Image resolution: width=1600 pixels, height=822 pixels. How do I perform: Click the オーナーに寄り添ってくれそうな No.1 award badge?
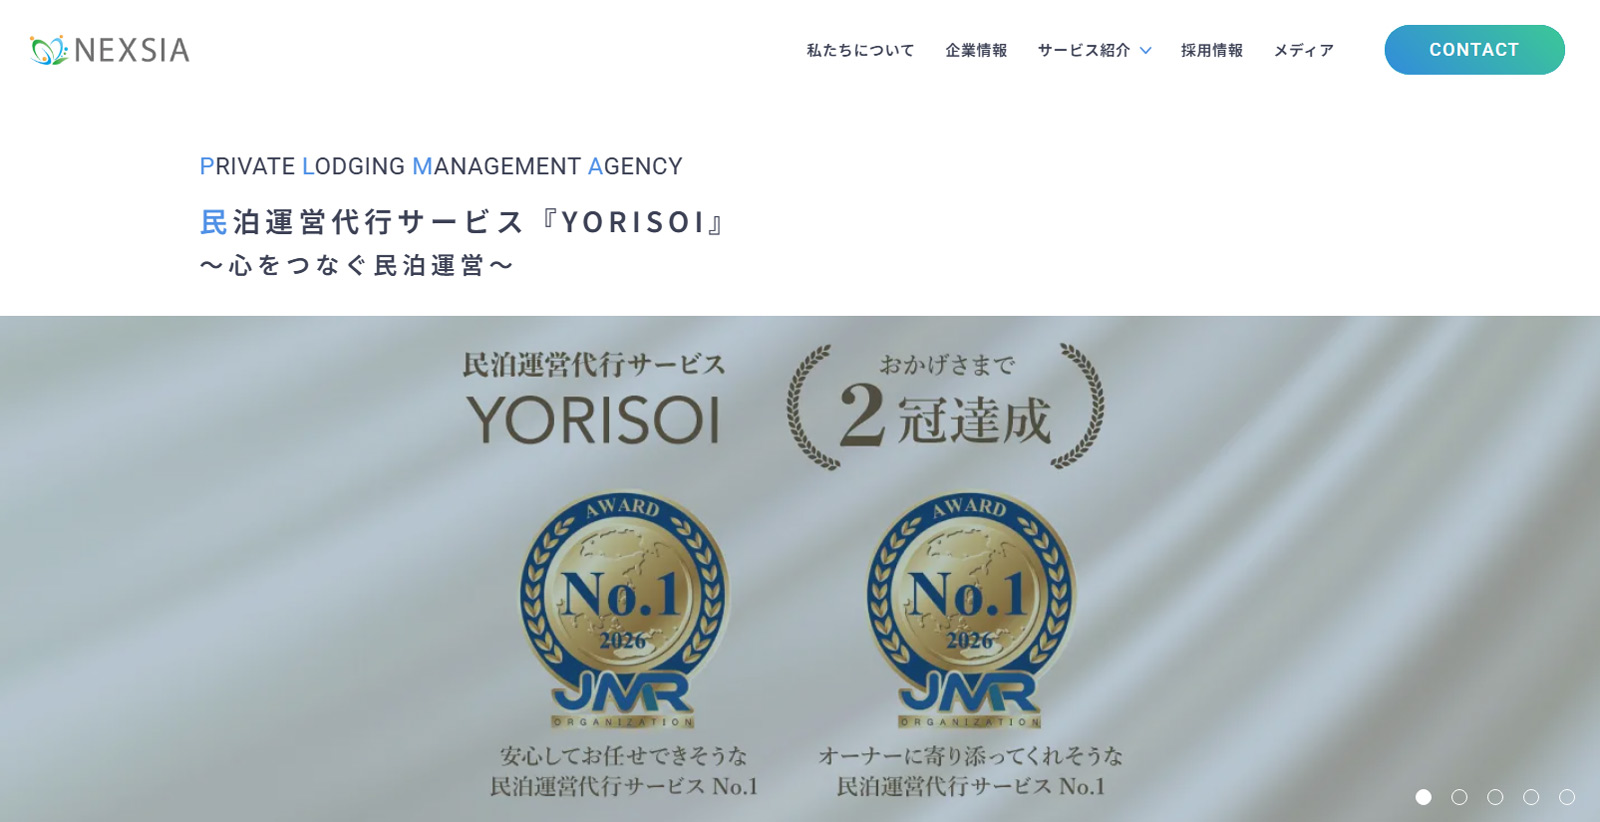point(971,609)
